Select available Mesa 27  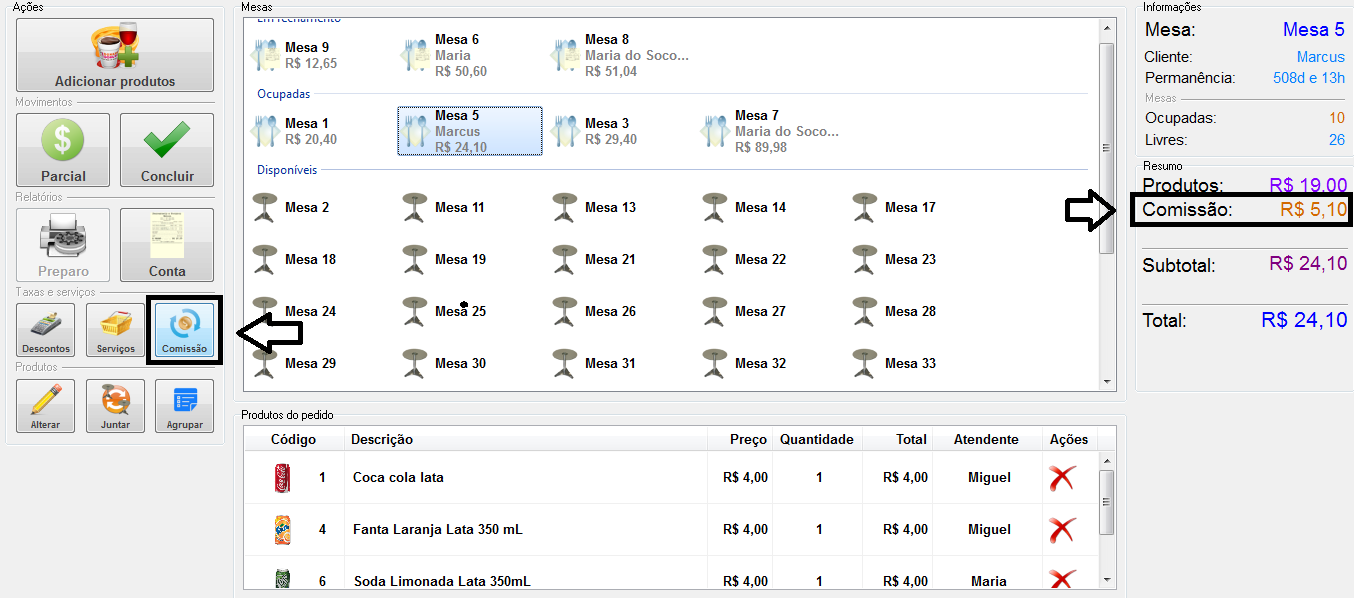tap(745, 311)
